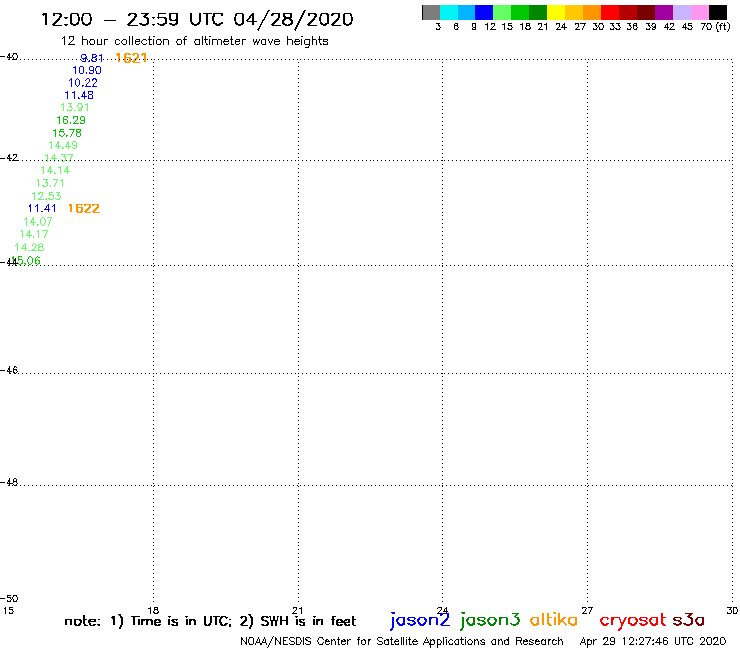The width and height of the screenshot is (740, 650).
Task: Select the wave height value 13.91
Action: 75,108
